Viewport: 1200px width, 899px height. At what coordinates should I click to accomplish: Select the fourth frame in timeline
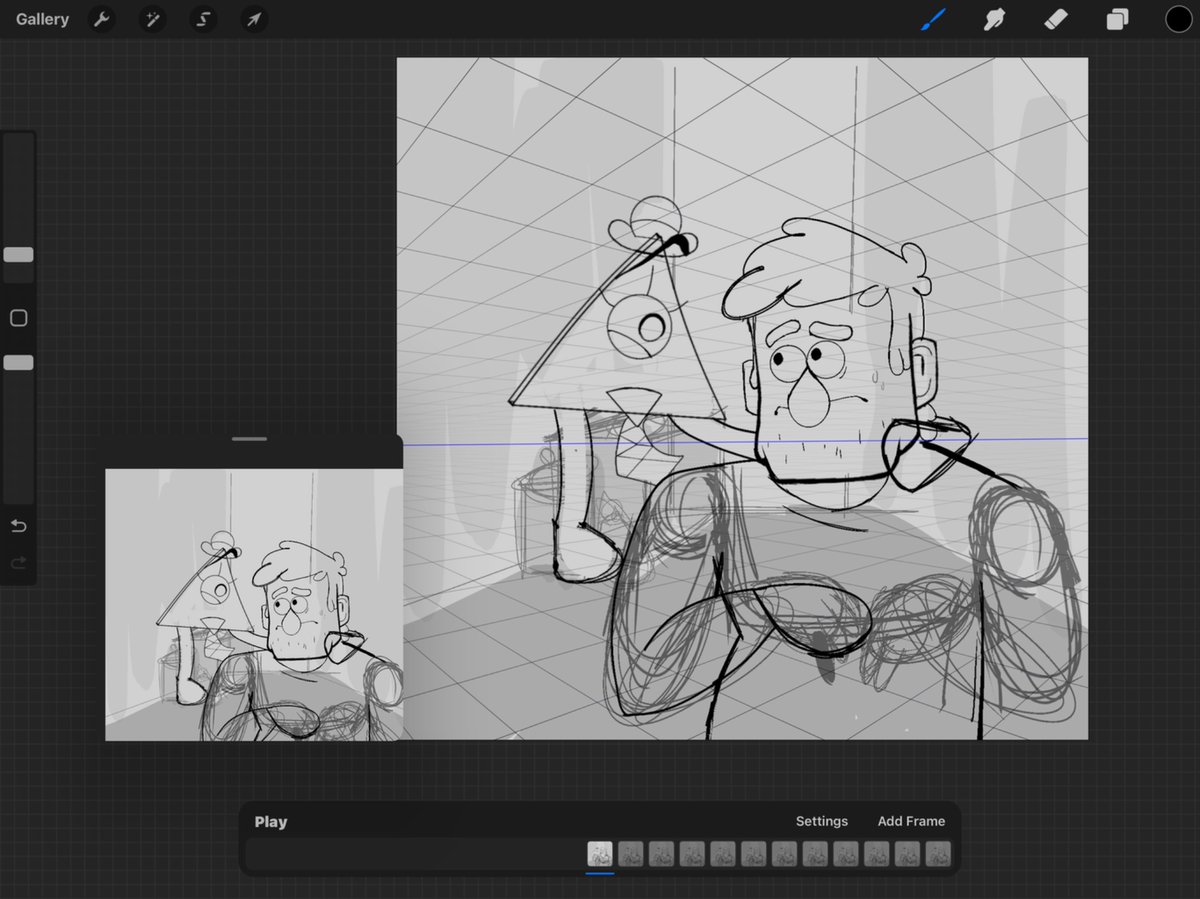pos(692,854)
